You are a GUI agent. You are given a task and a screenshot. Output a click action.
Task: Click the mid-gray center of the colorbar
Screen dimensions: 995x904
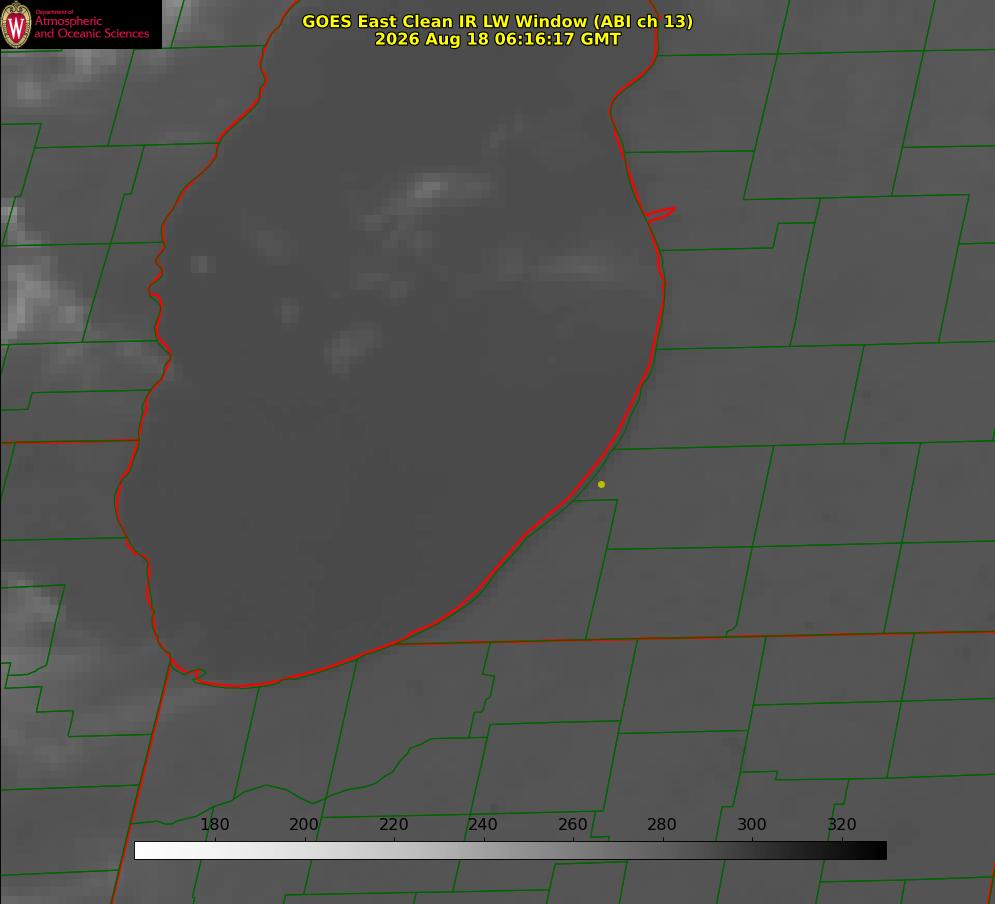click(510, 850)
